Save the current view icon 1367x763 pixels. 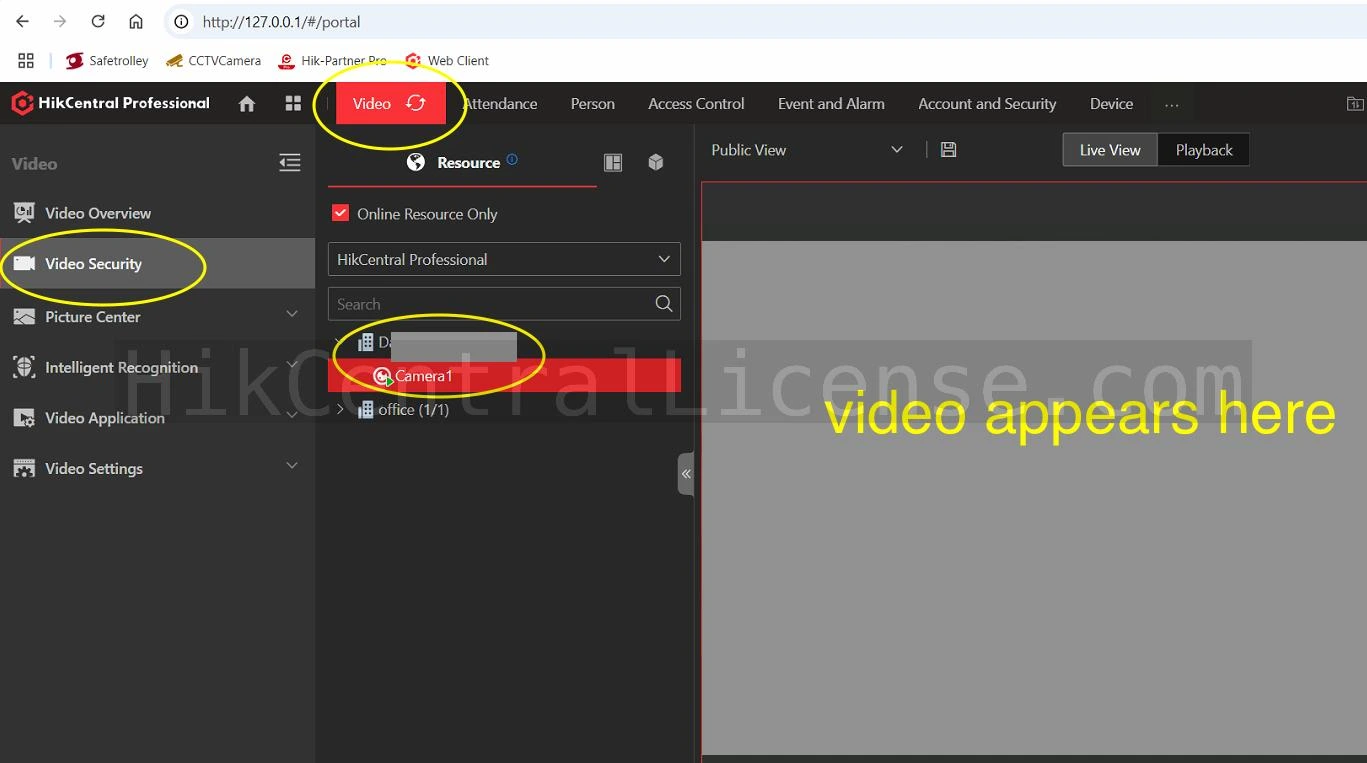click(x=949, y=150)
